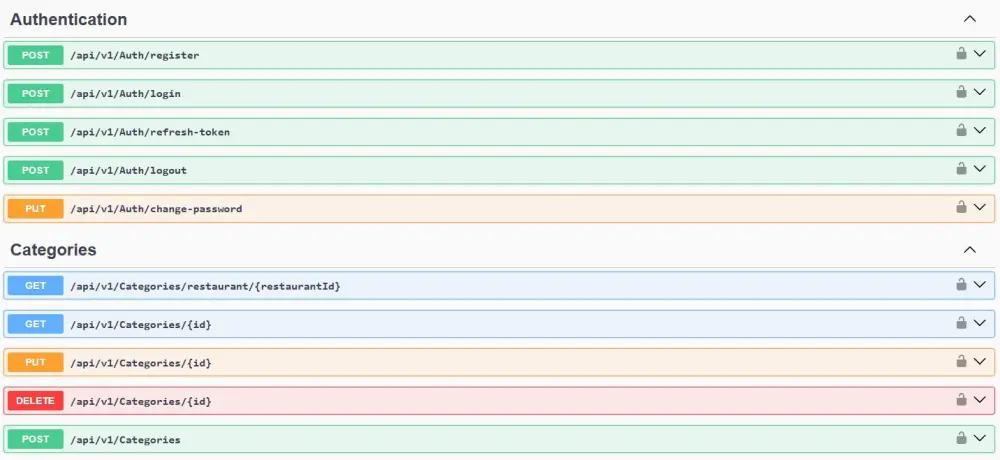This screenshot has width=1000, height=460.
Task: Click the GET badge for Categories/{id}
Action: pos(36,324)
